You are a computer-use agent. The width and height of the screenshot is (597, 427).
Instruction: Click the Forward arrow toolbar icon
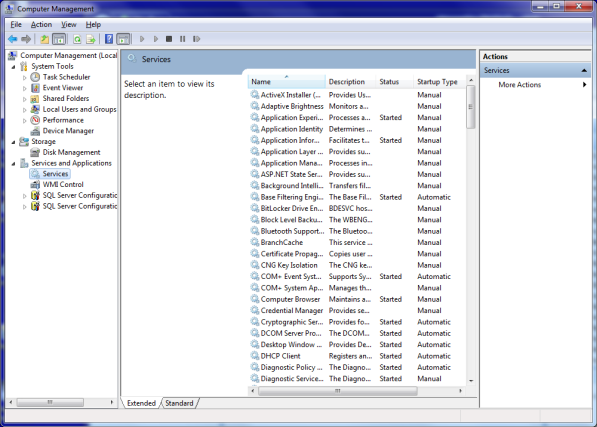[x=26, y=39]
